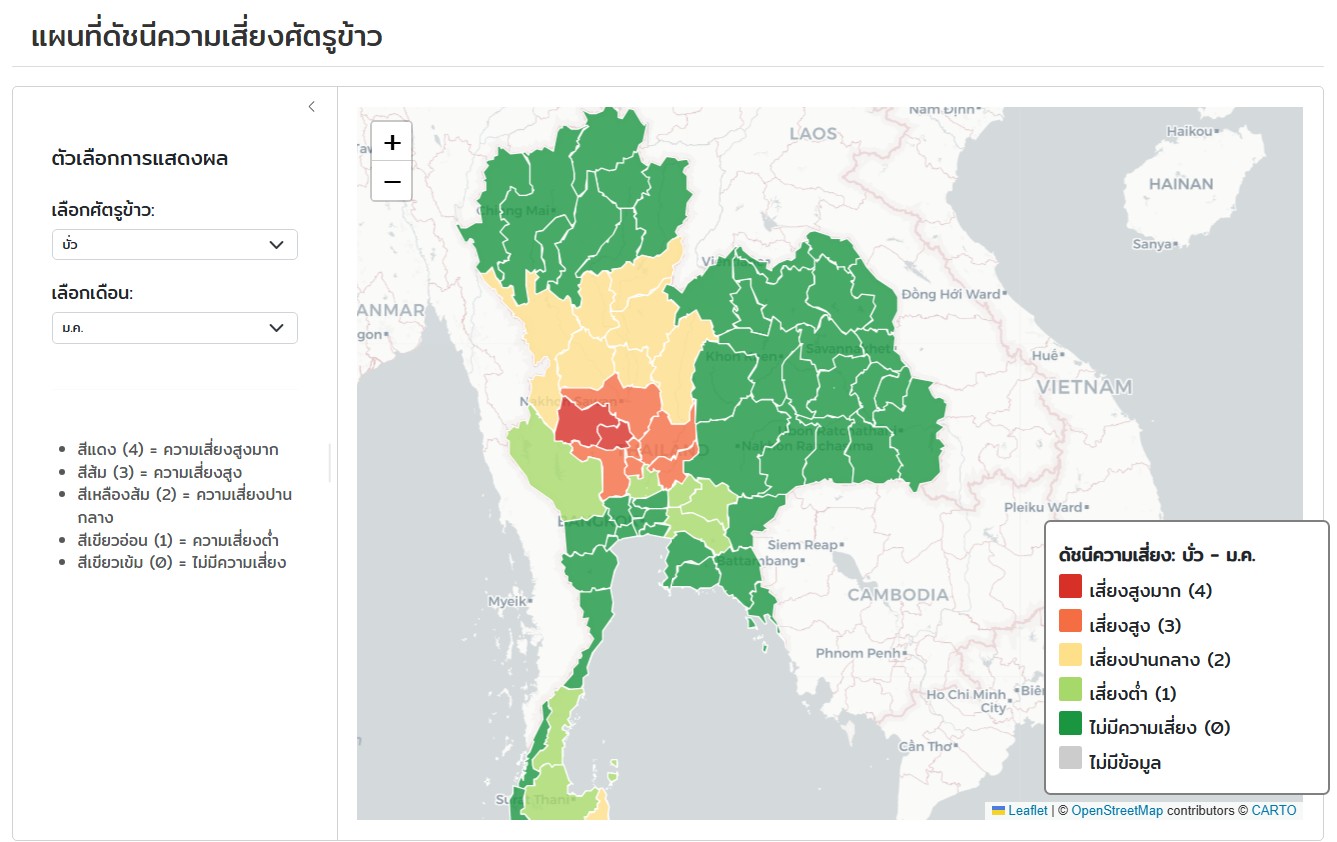Open the month dropdown showing ม.ค.

(x=175, y=327)
